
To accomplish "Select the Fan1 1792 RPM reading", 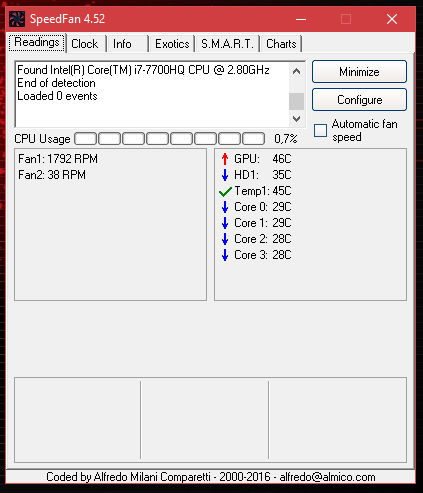I will [x=58, y=159].
